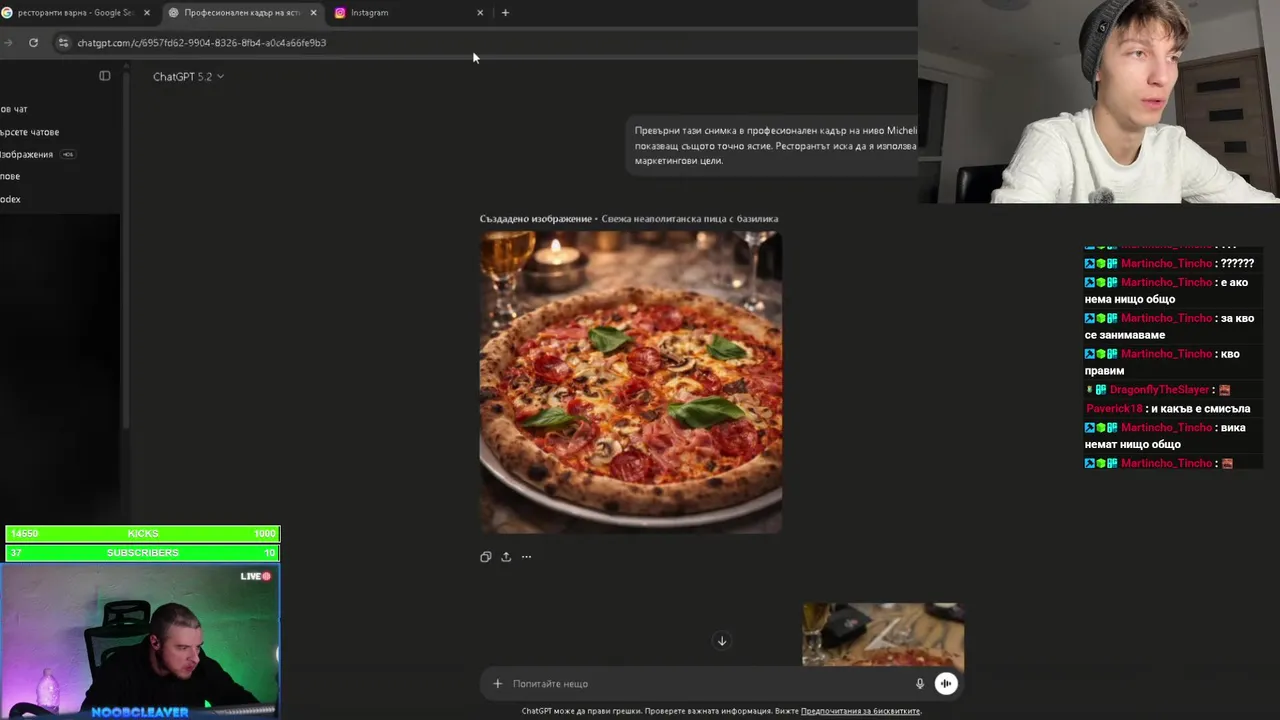Open cookie preferences link
This screenshot has width=1280, height=720.
860,711
